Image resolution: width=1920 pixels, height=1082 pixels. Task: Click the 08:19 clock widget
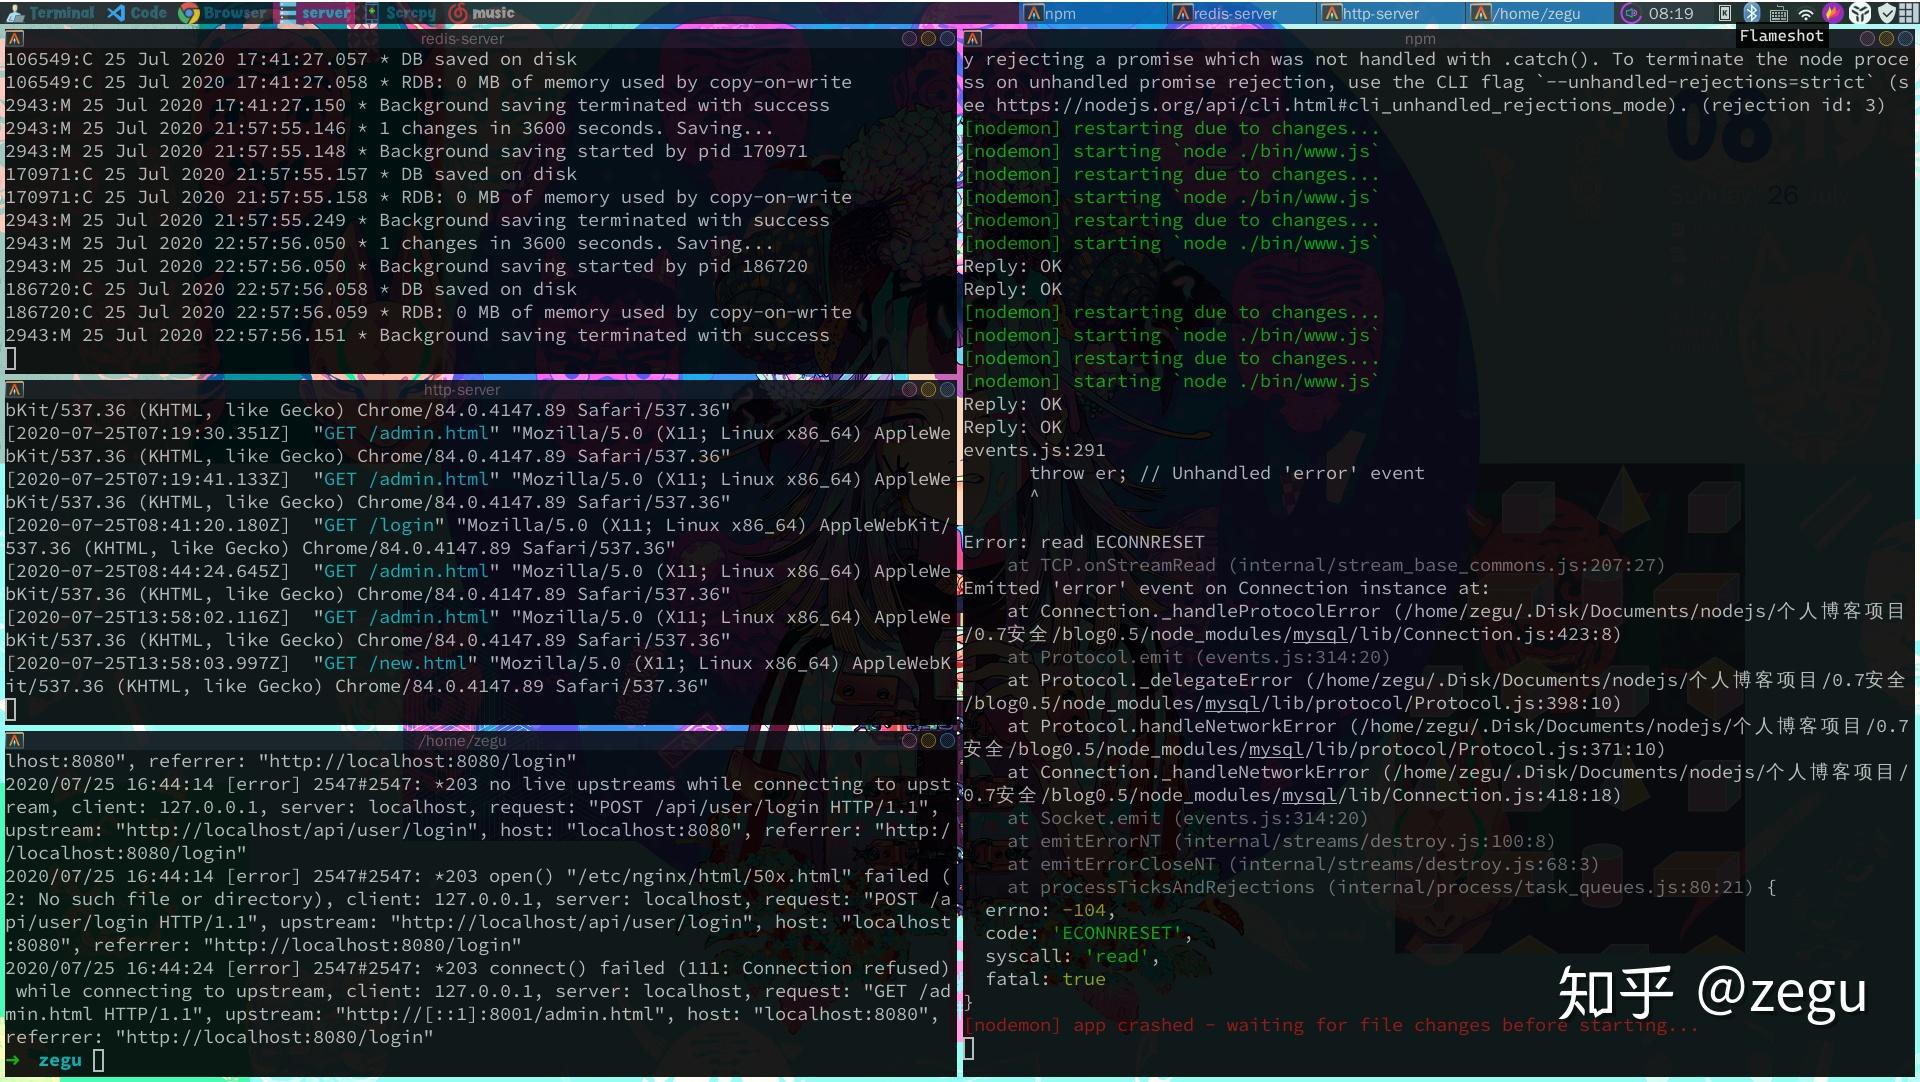[1671, 13]
